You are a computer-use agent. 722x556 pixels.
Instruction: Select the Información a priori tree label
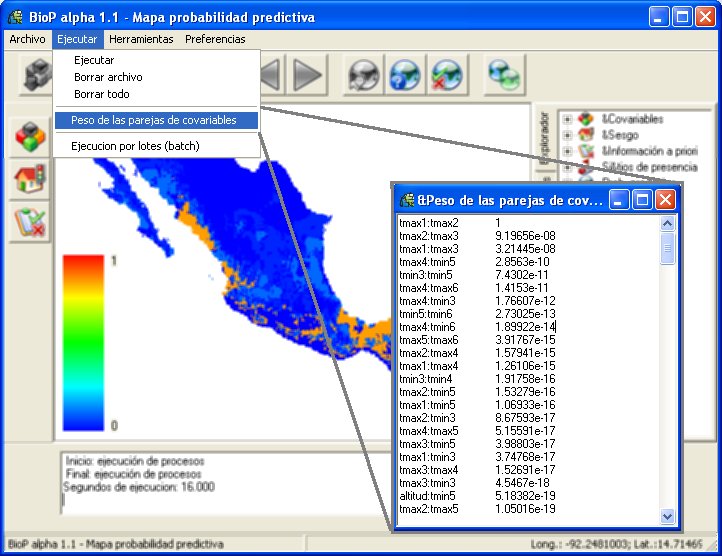pos(650,151)
